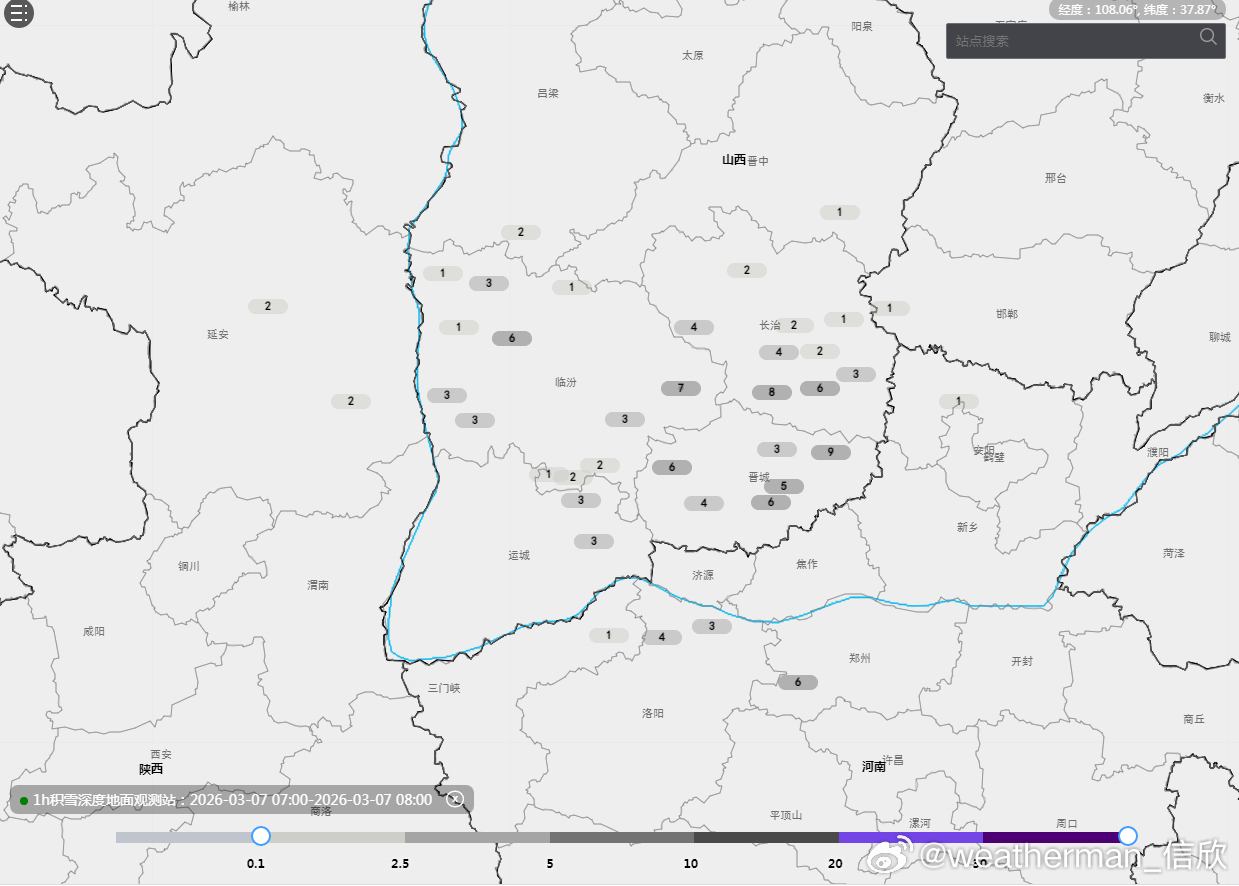This screenshot has height=886, width=1239.
Task: Click the legend segment between 2.5 and 5
Action: point(477,837)
